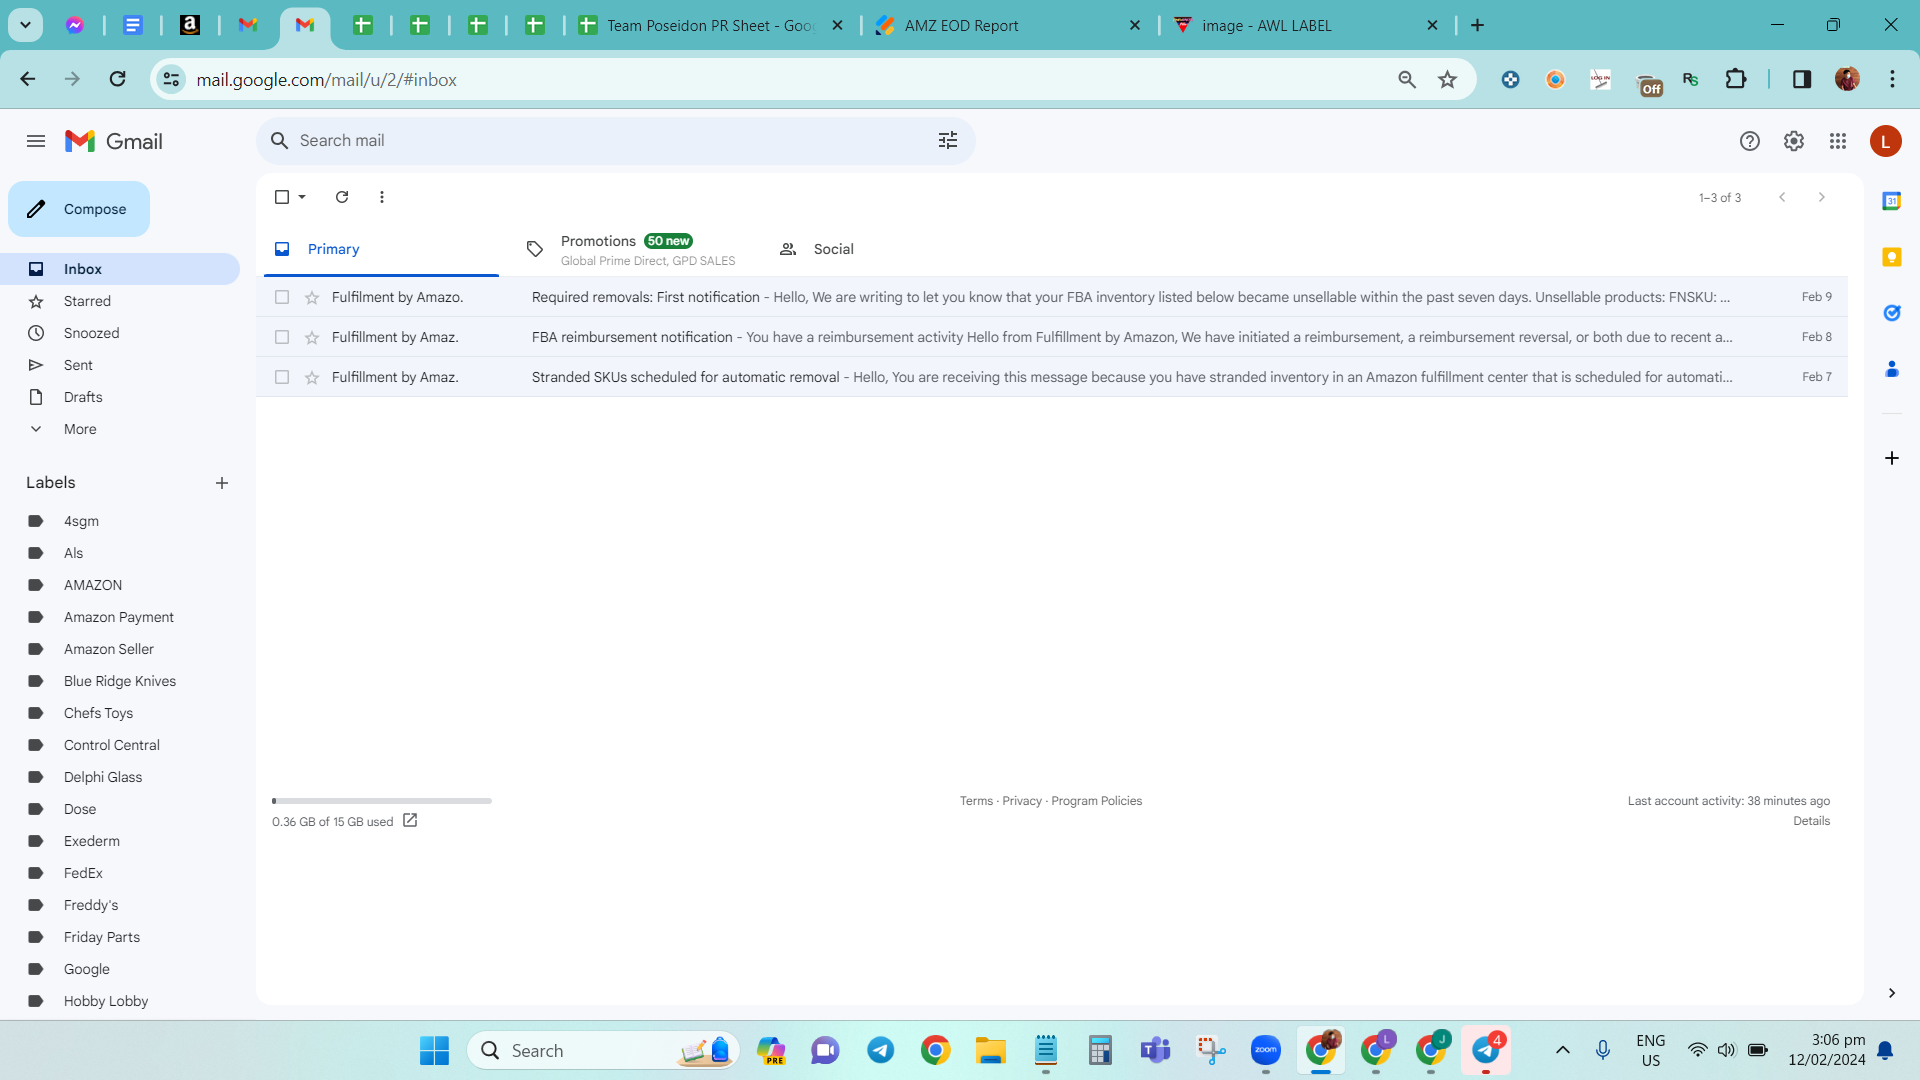Star the FBA reimbursement notification email
The height and width of the screenshot is (1080, 1920).
point(312,337)
